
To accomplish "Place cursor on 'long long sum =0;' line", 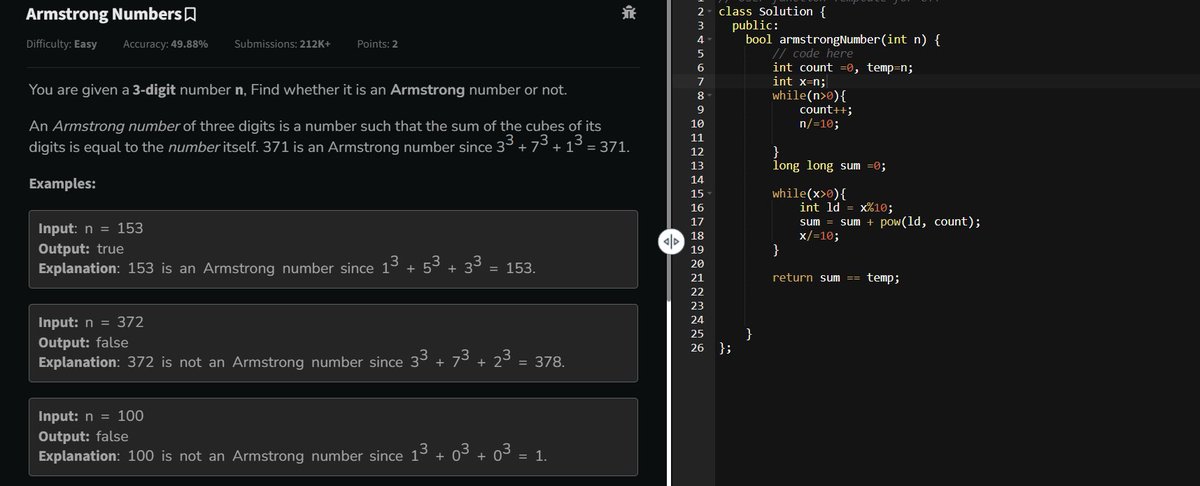I will click(831, 166).
